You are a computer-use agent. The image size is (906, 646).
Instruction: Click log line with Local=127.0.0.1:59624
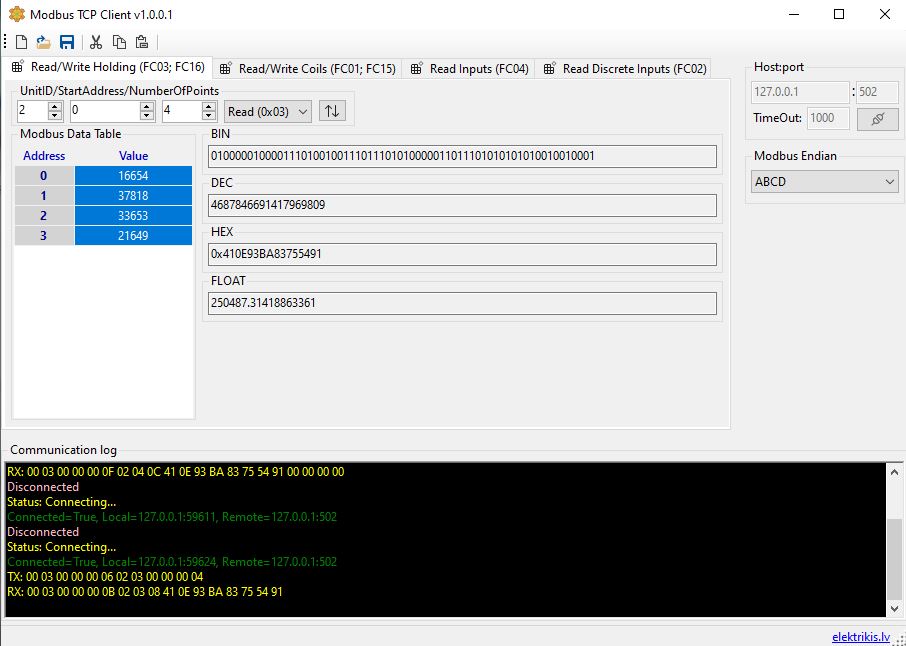pyautogui.click(x=172, y=562)
